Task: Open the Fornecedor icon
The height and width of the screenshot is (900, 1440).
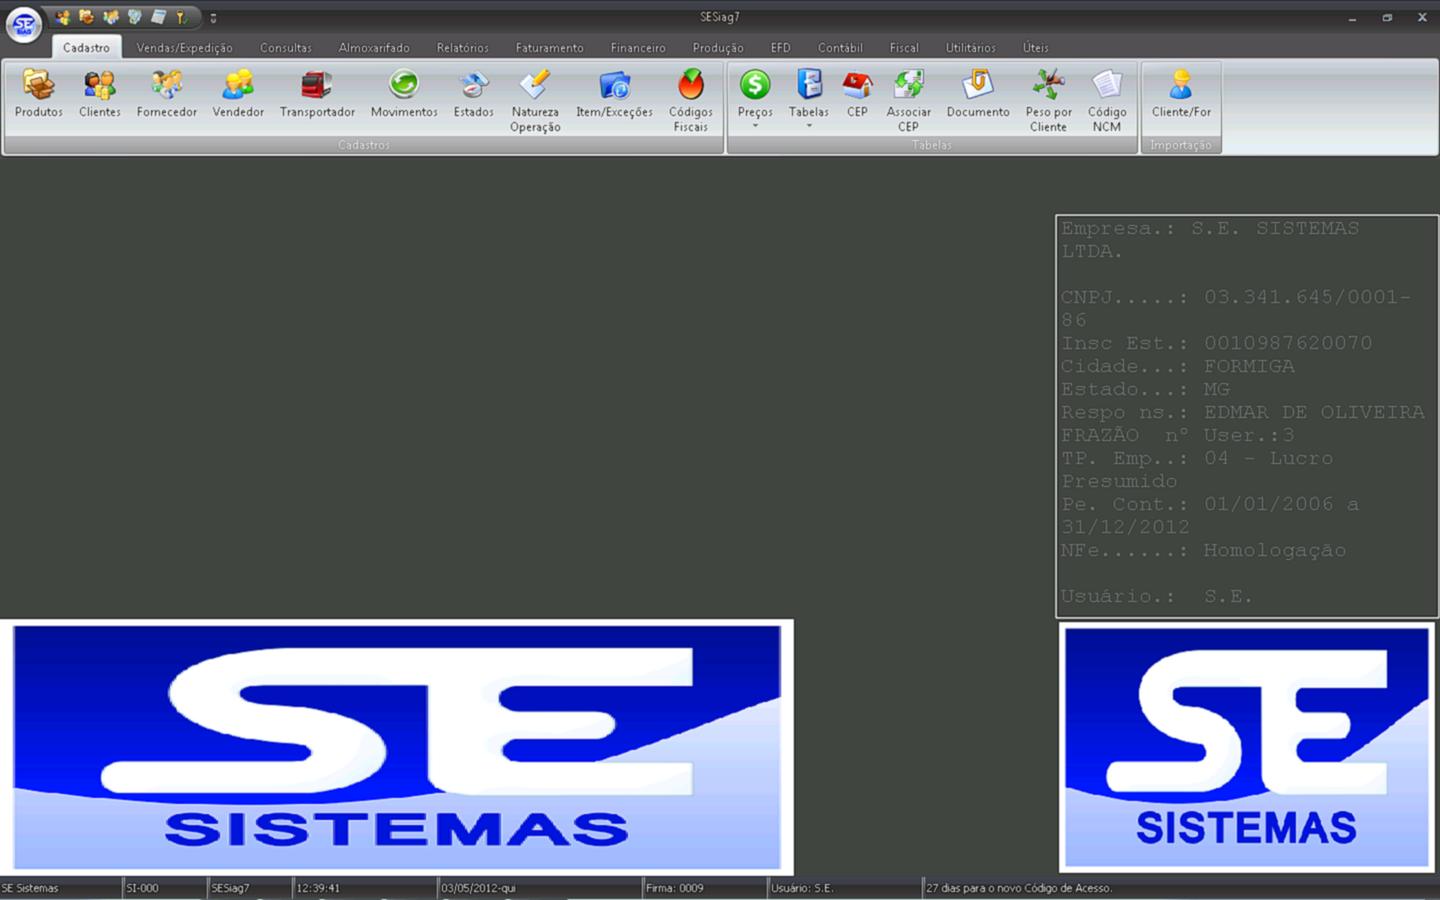Action: point(166,95)
